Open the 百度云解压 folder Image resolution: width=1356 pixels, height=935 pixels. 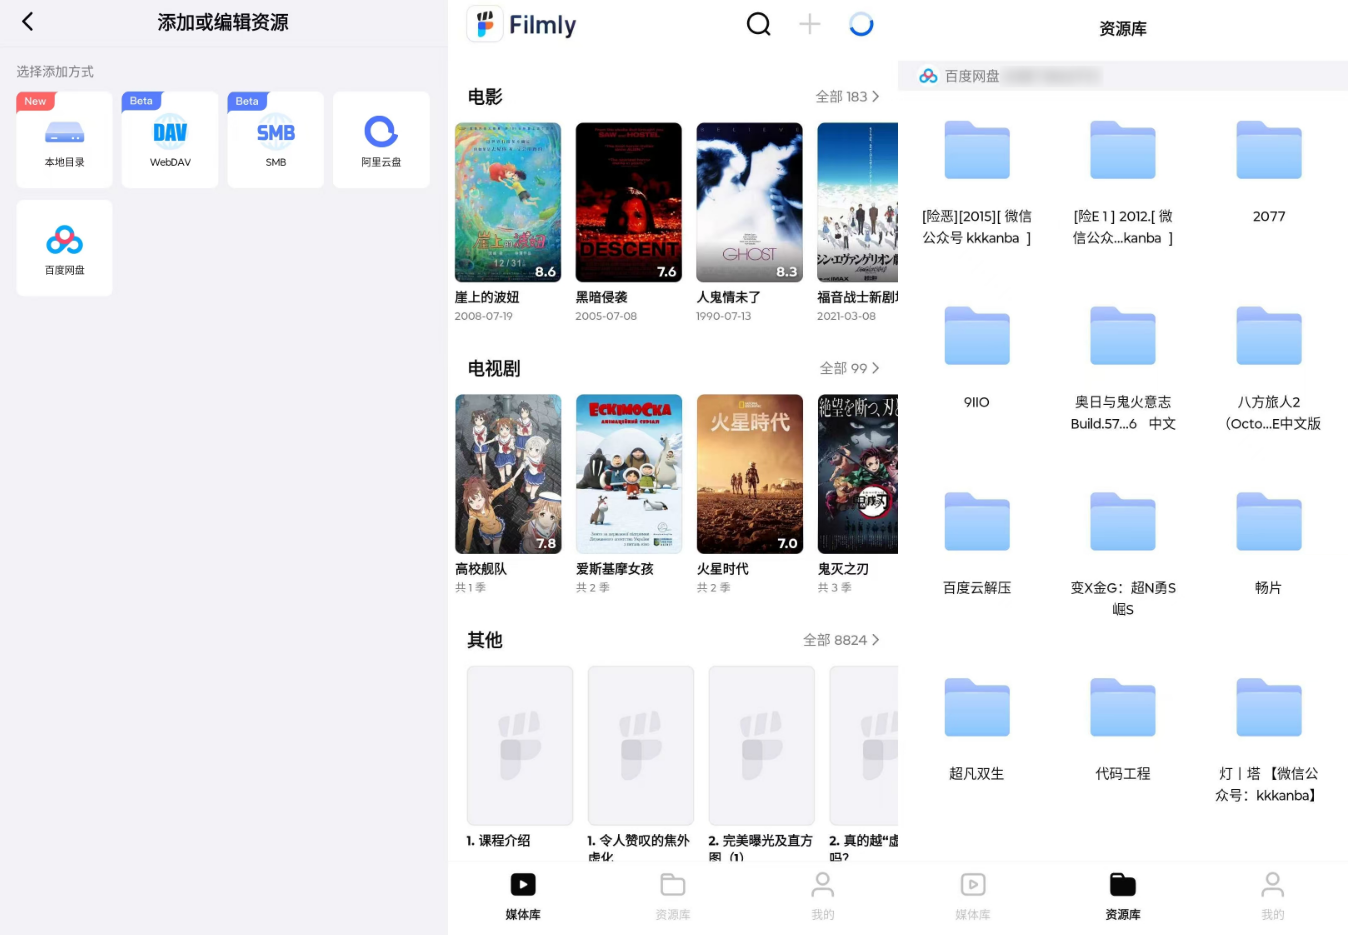[x=977, y=540]
